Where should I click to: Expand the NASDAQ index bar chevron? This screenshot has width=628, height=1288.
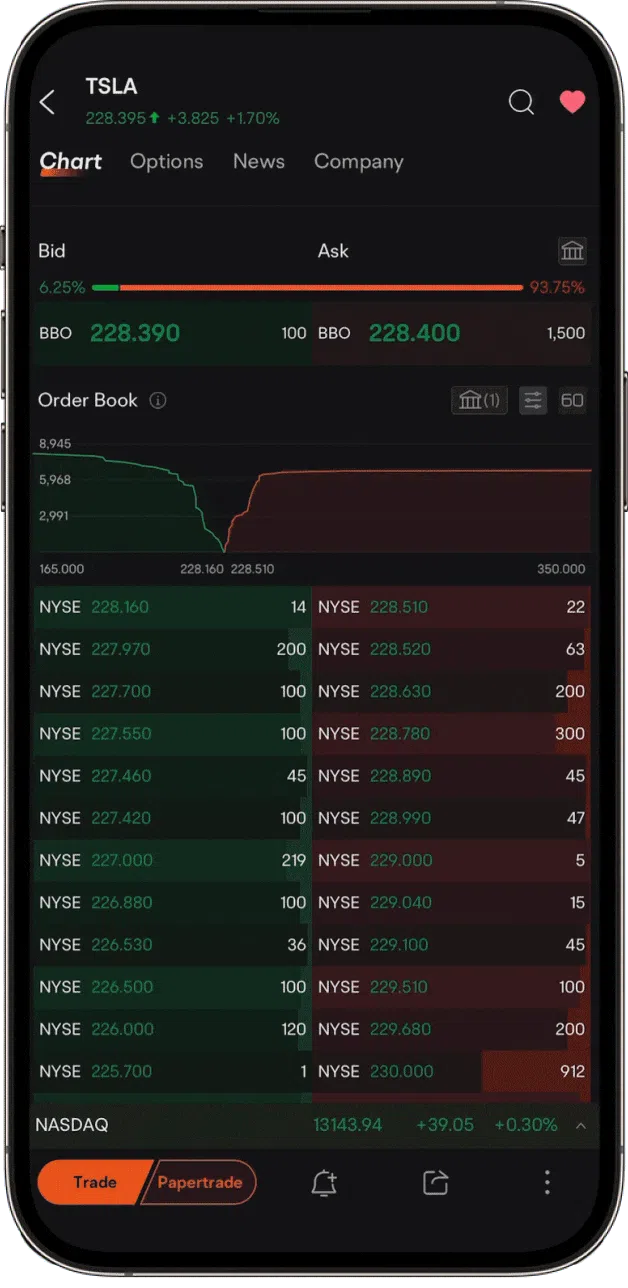click(580, 1126)
